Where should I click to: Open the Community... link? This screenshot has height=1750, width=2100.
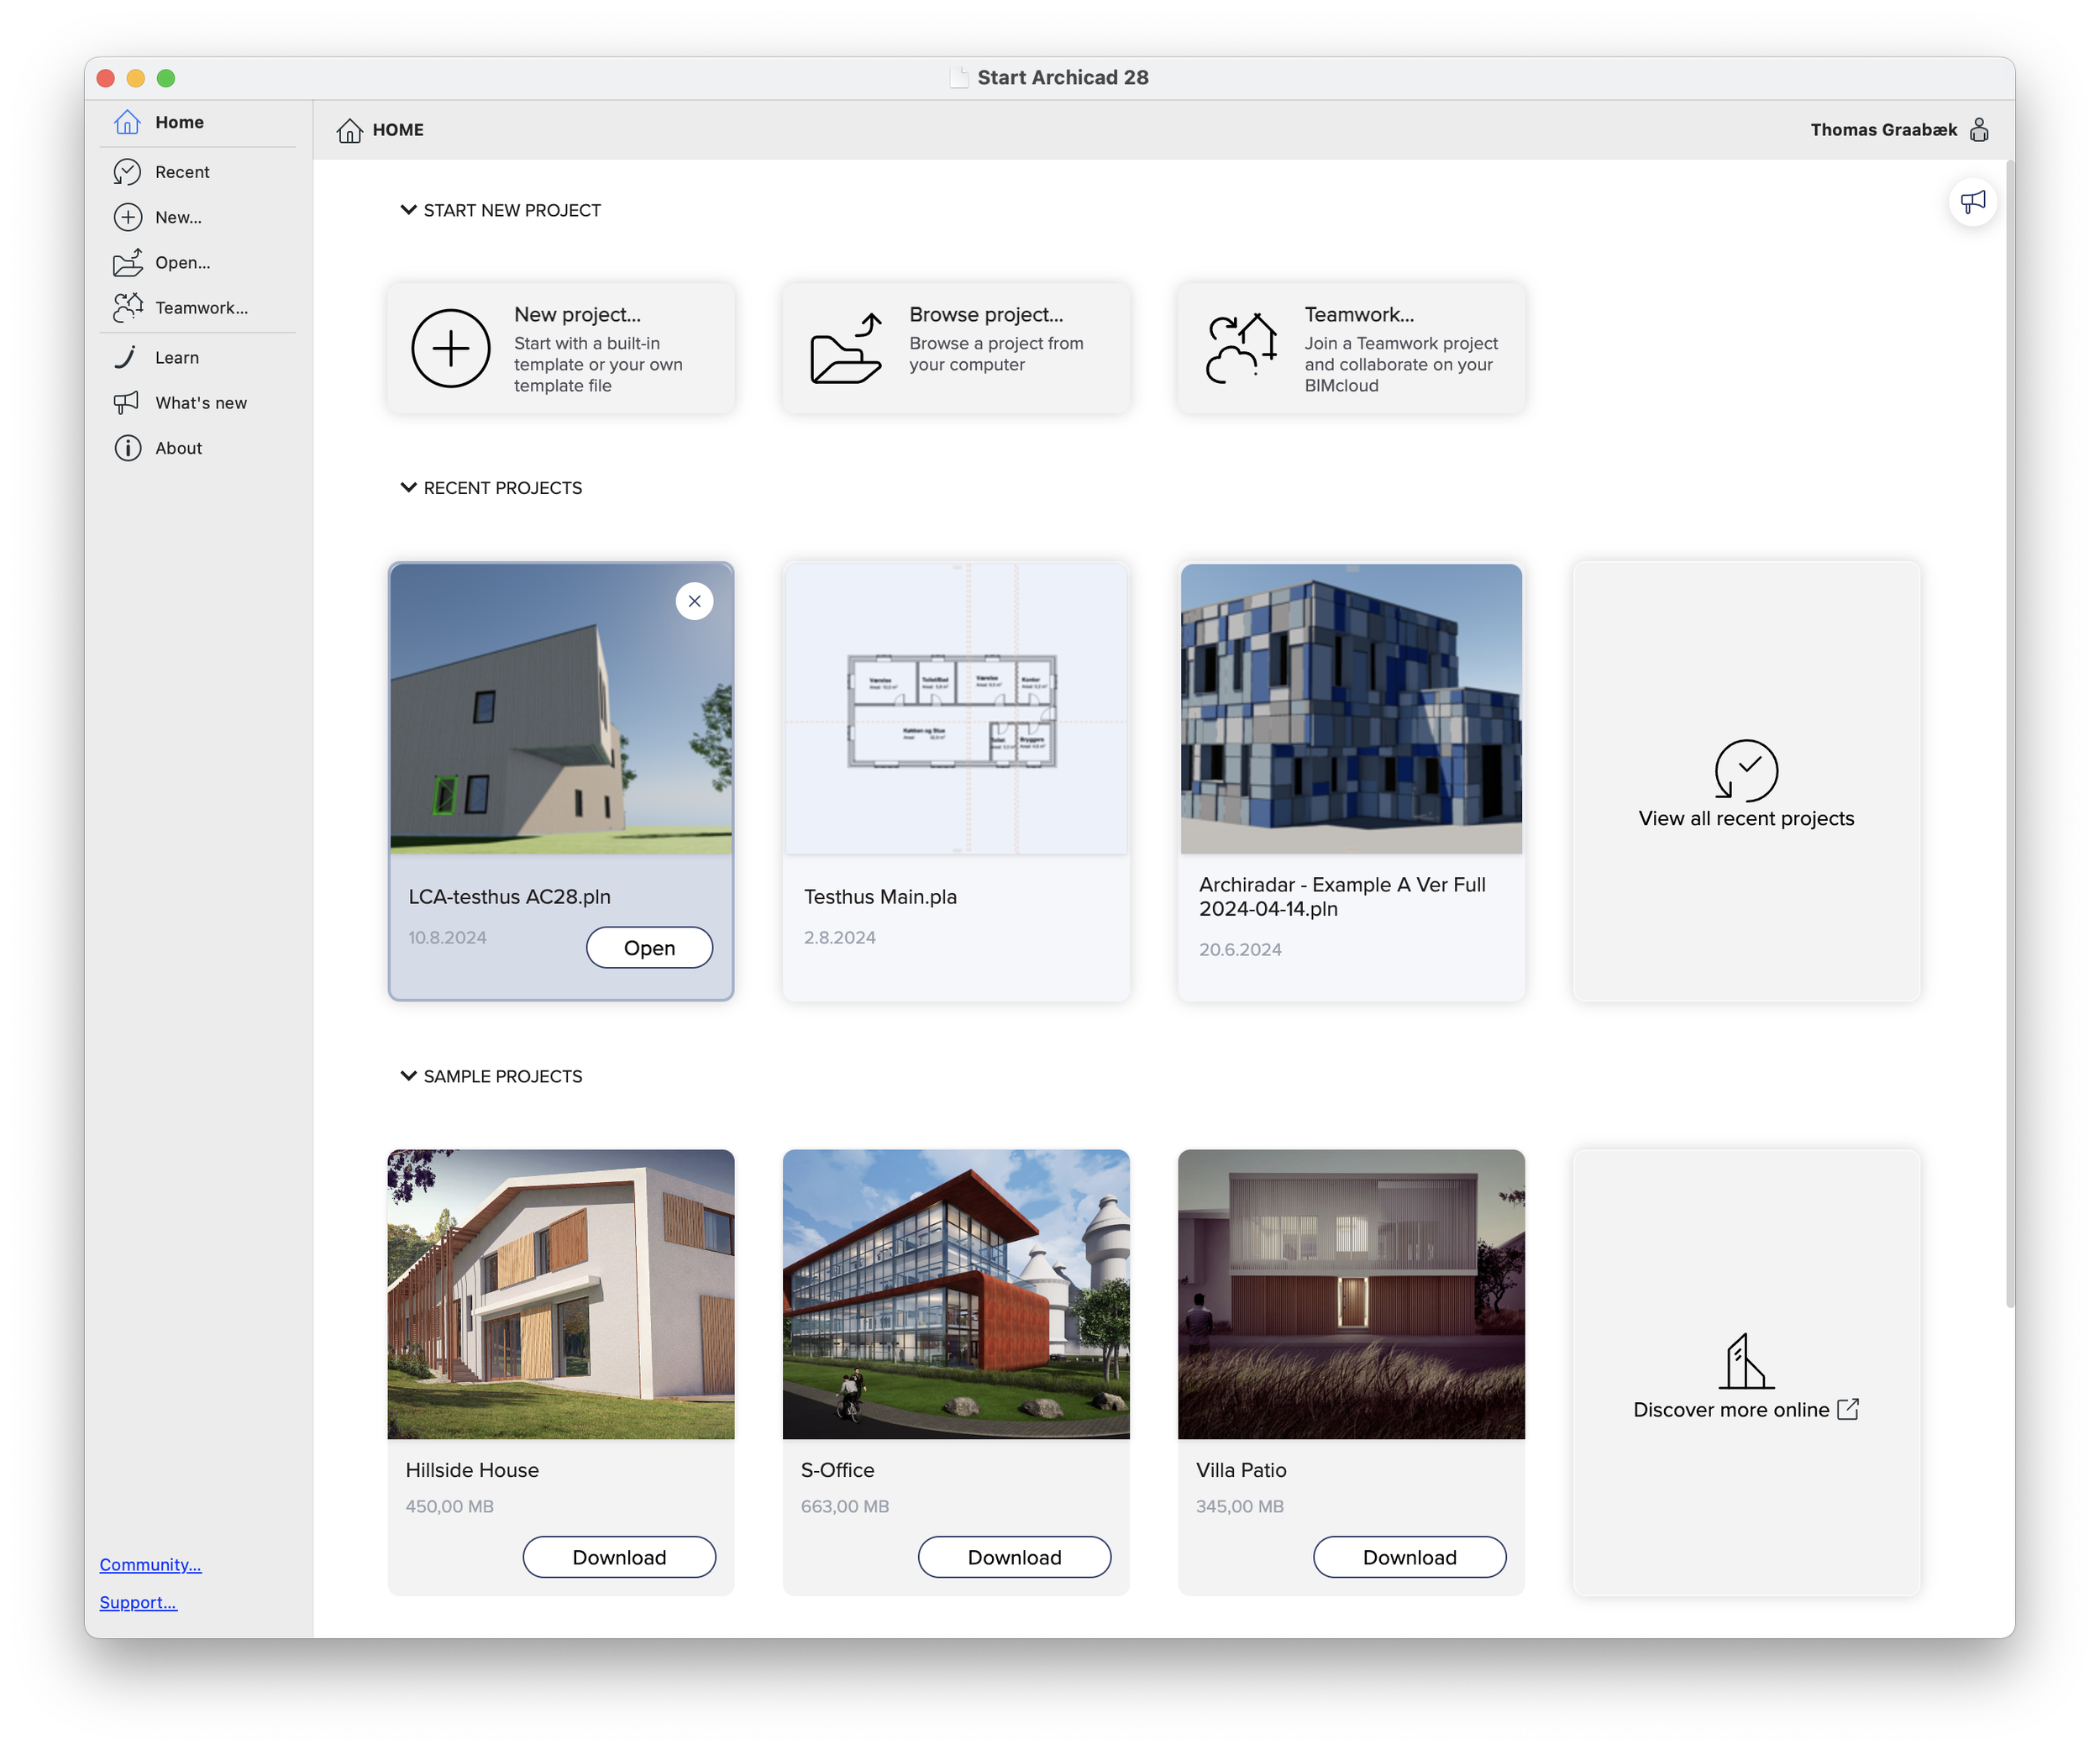150,1564
